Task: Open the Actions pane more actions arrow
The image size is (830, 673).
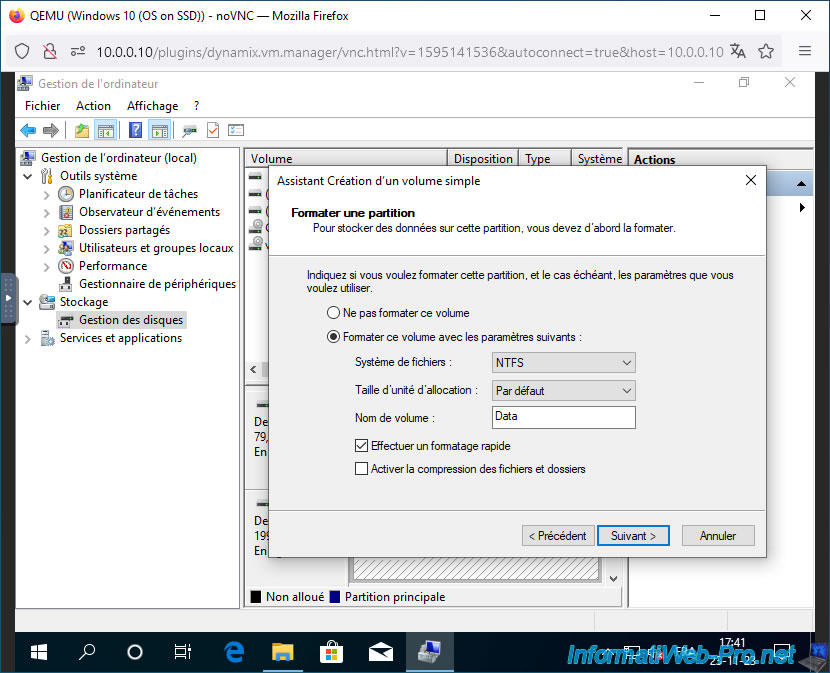Action: click(802, 208)
